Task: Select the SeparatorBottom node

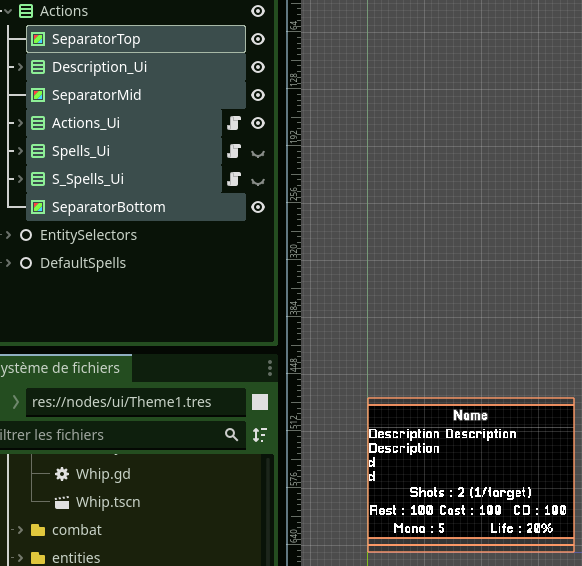Action: pos(136,207)
